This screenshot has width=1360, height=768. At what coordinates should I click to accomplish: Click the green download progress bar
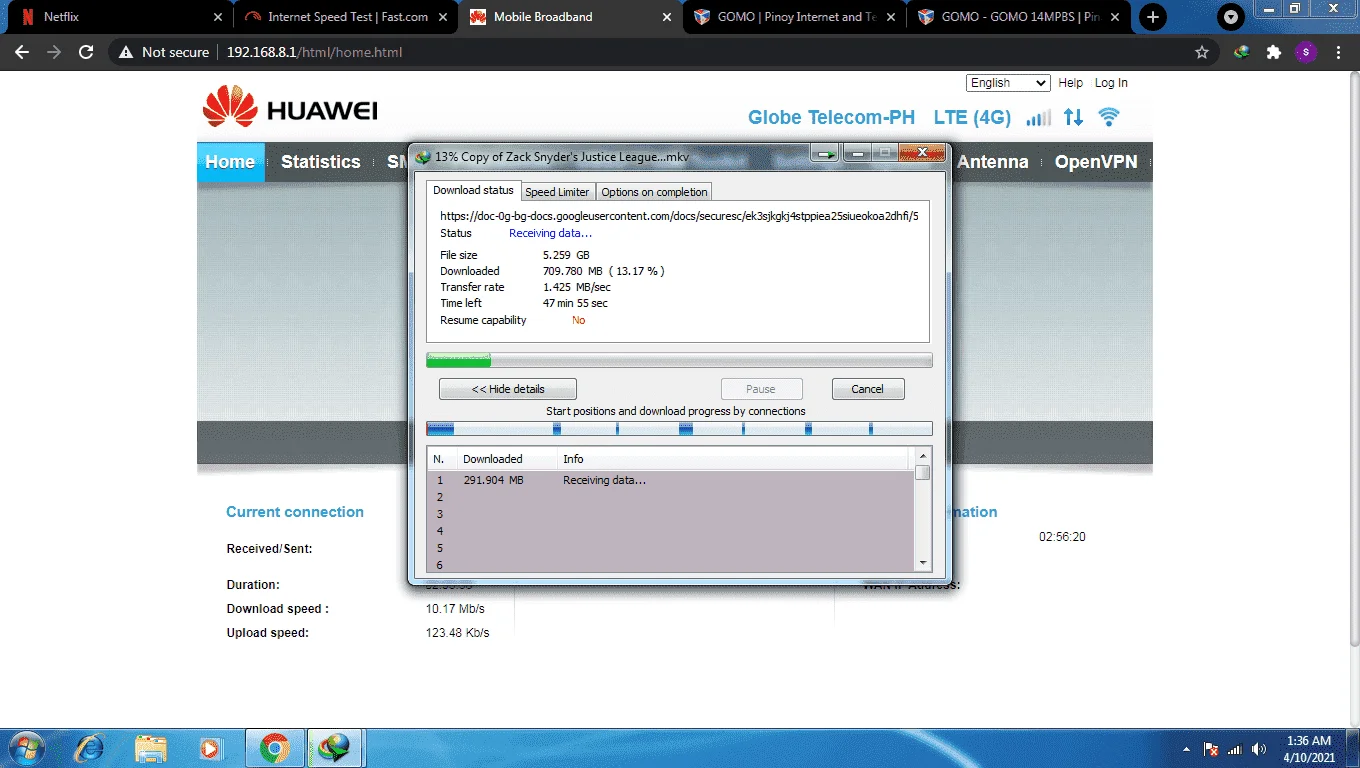(x=679, y=360)
